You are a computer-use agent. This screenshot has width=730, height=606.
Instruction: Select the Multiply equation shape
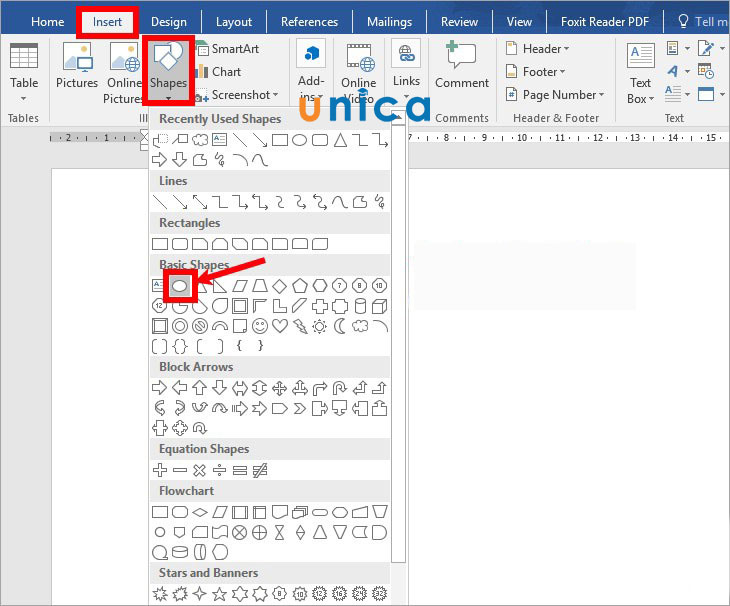tap(199, 470)
